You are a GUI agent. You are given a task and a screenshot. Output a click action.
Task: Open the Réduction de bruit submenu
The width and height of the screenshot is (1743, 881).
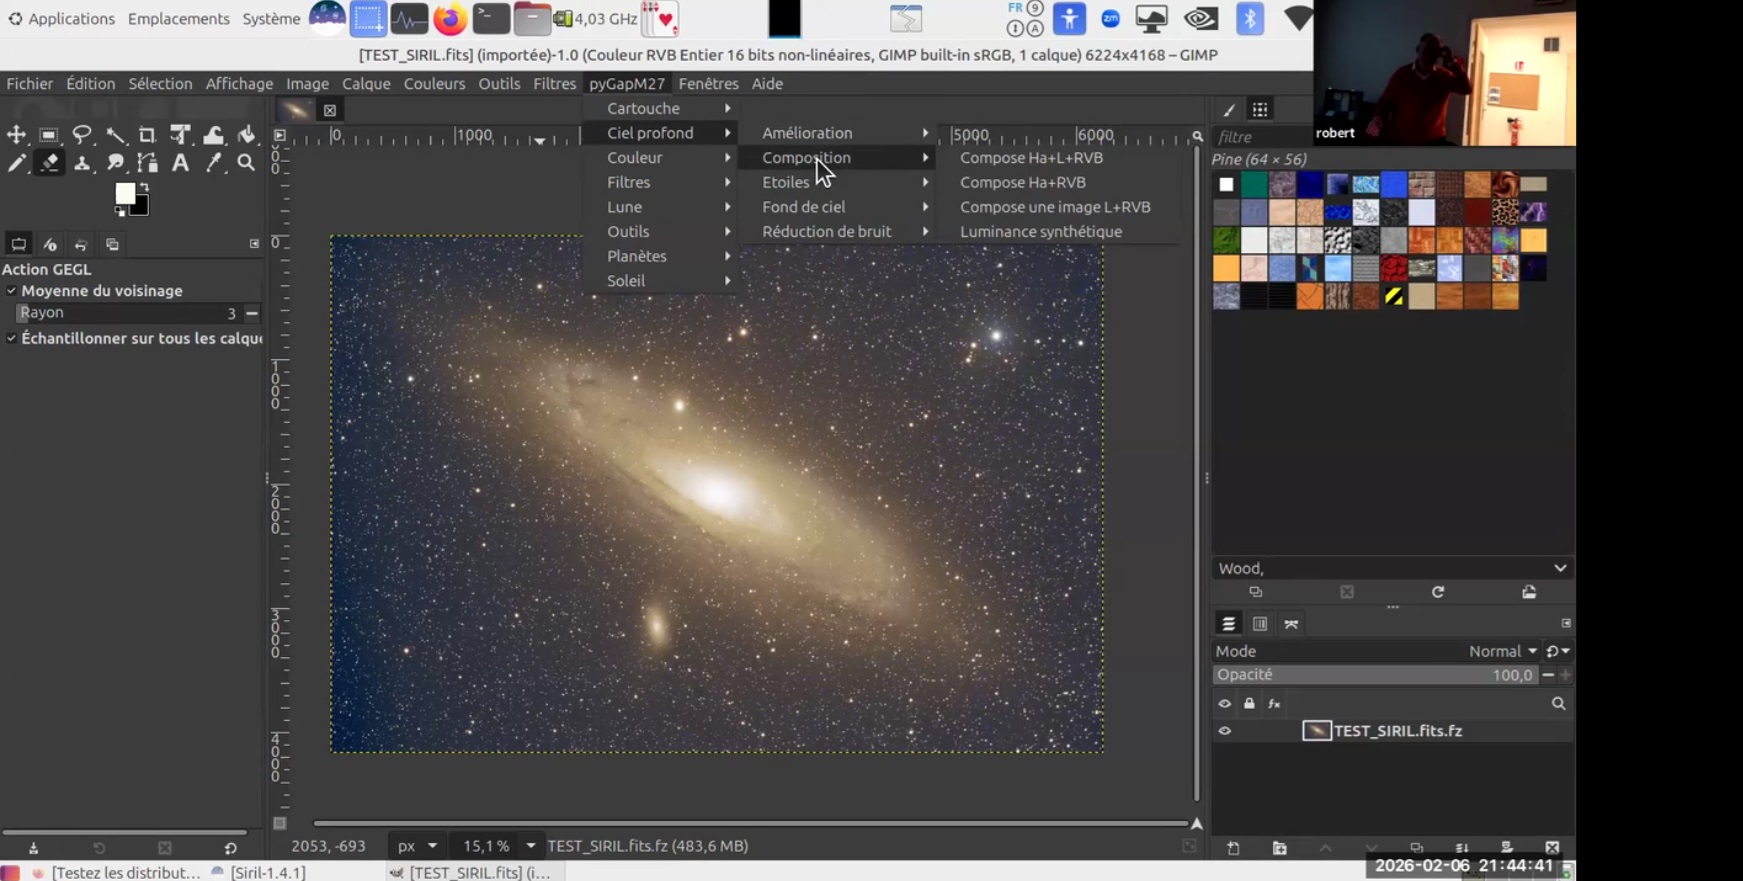click(826, 232)
